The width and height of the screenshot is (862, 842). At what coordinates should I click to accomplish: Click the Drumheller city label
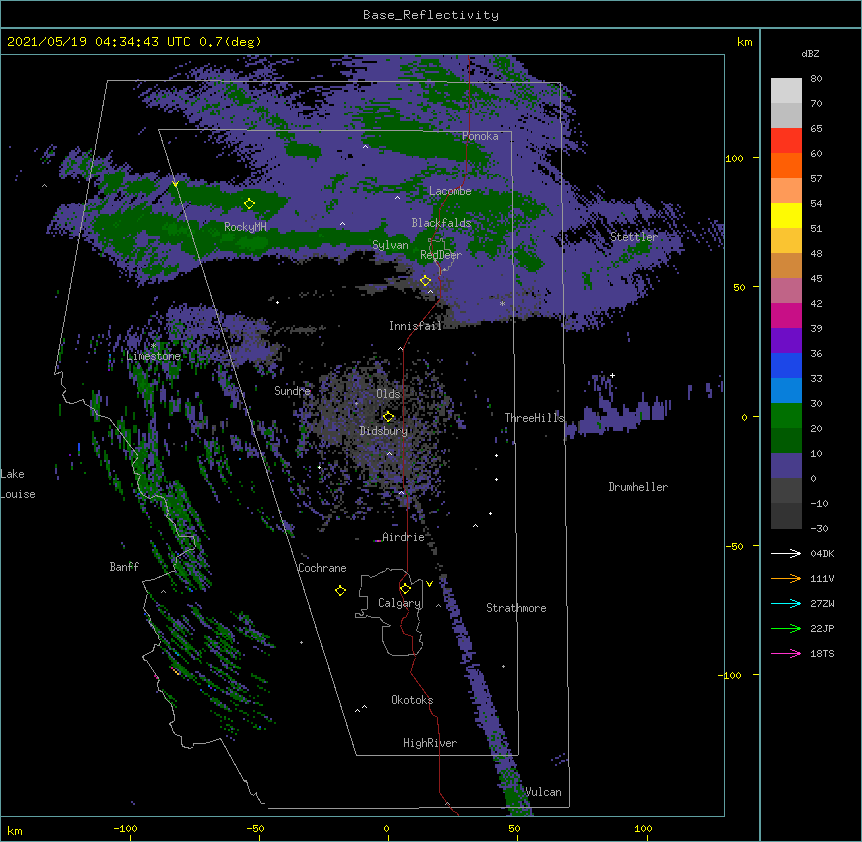click(638, 487)
